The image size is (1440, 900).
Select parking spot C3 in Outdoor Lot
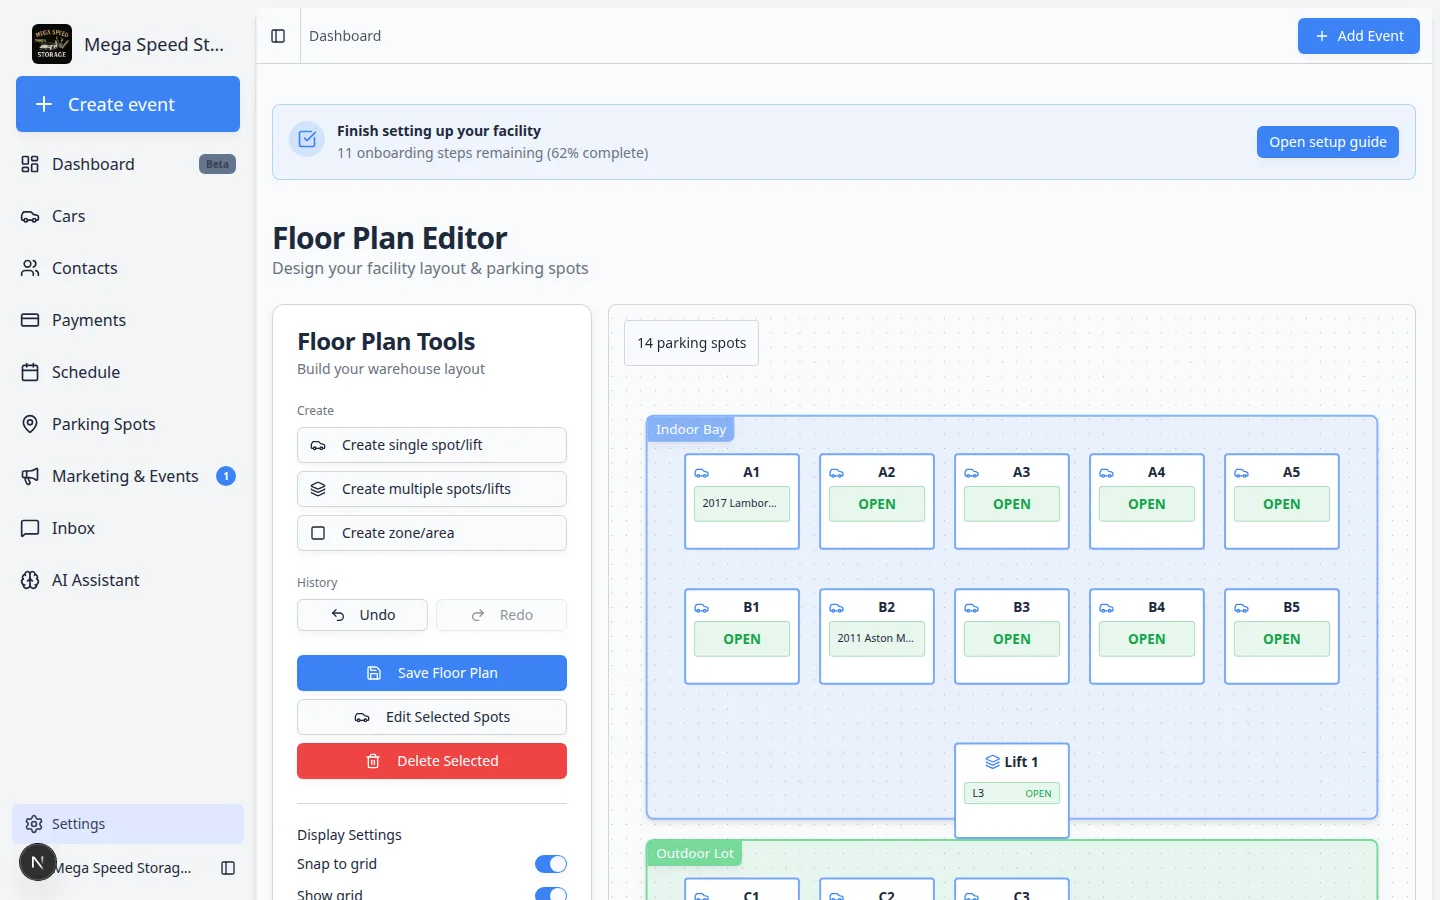tap(1012, 889)
